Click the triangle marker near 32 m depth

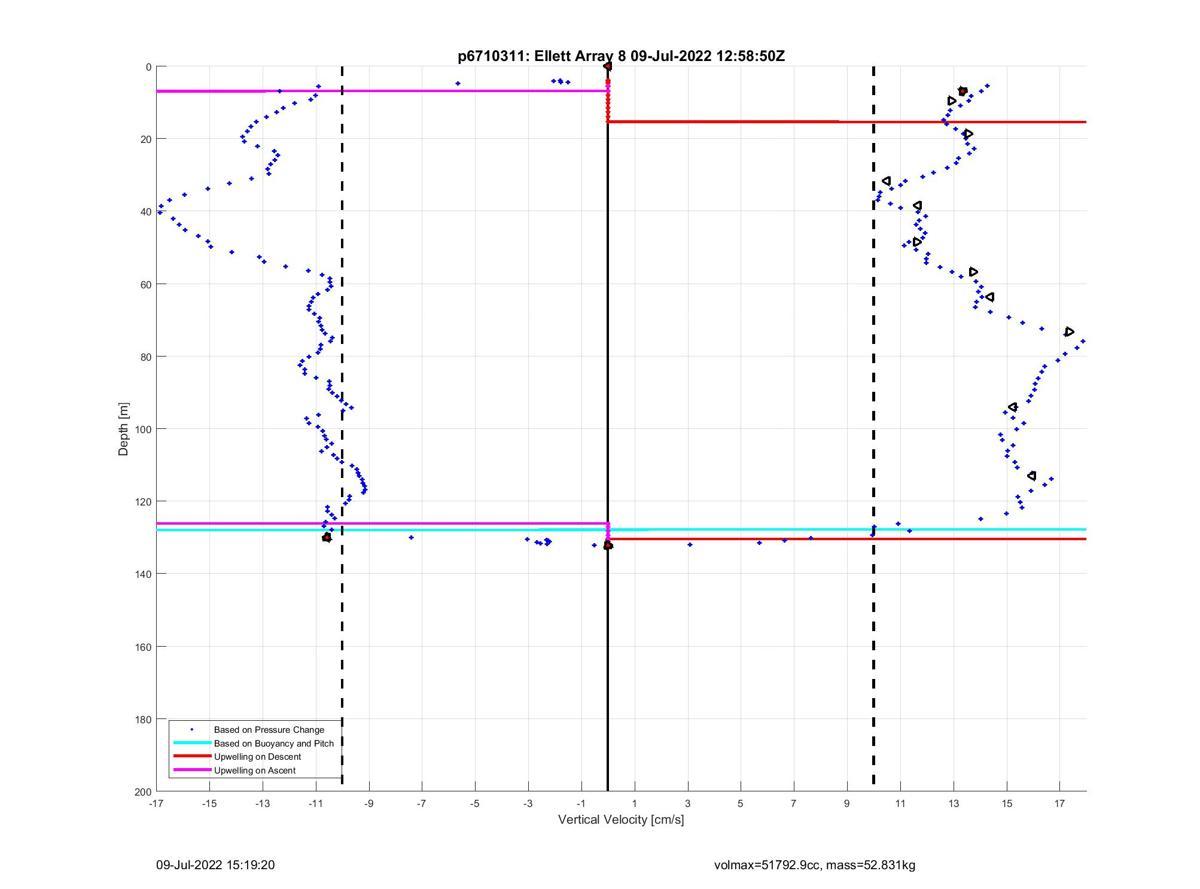tap(886, 182)
